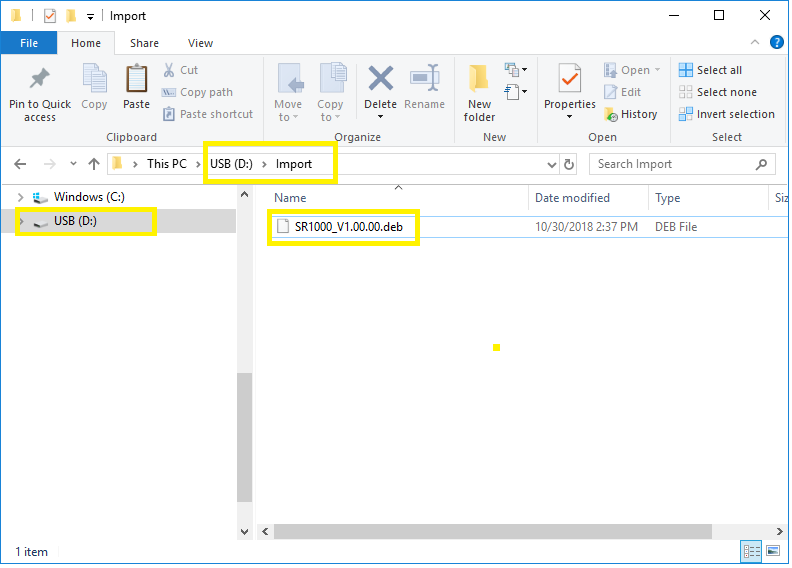Switch to large icons view
Image resolution: width=792 pixels, height=568 pixels.
click(x=774, y=551)
